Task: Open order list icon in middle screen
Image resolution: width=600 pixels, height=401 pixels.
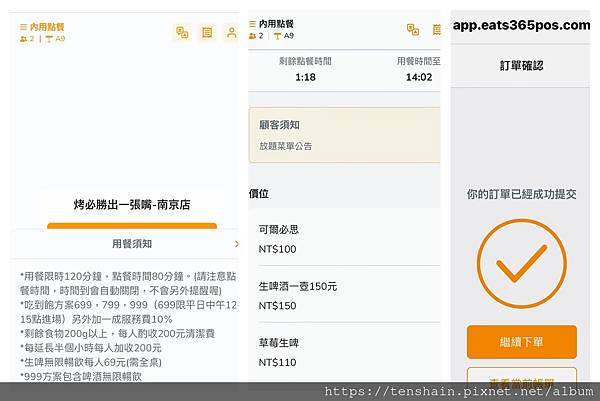Action: click(x=437, y=29)
